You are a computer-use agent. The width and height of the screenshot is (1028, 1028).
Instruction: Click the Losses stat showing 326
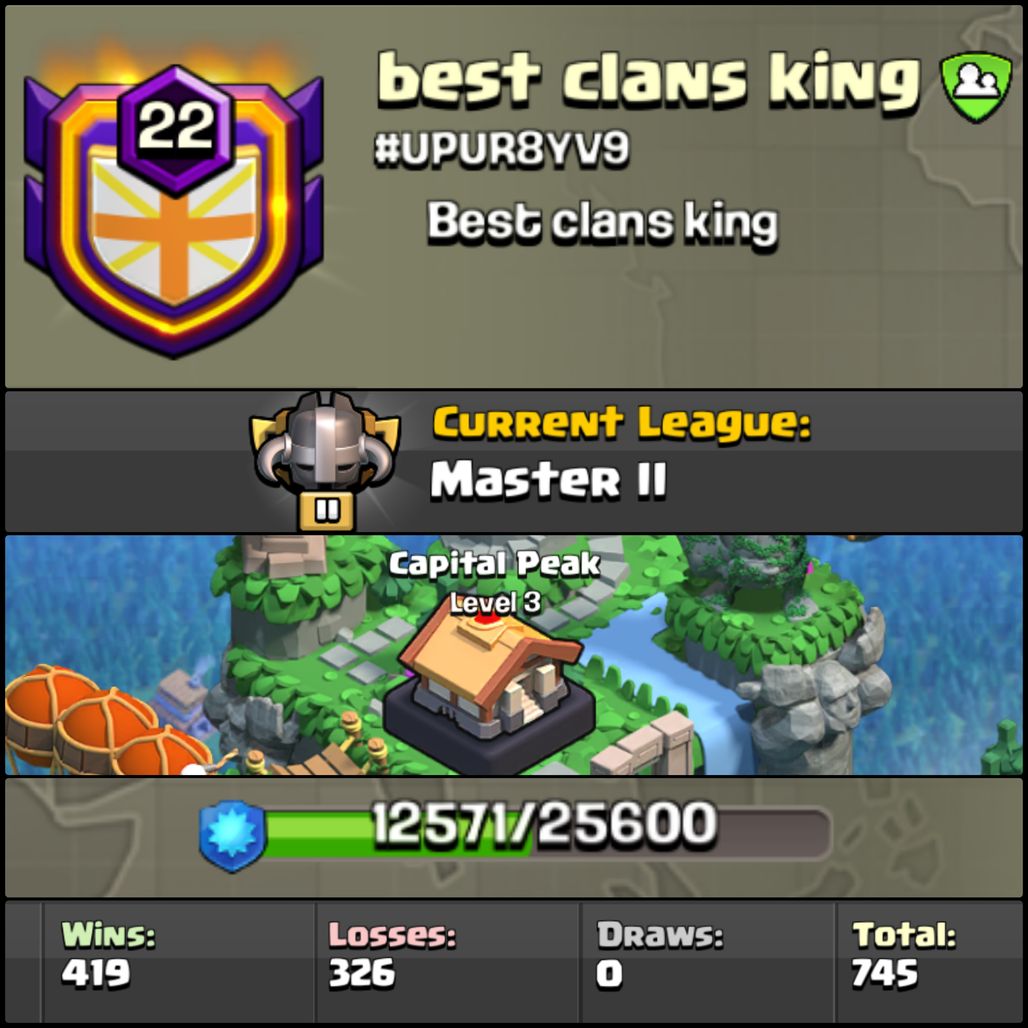pyautogui.click(x=391, y=954)
